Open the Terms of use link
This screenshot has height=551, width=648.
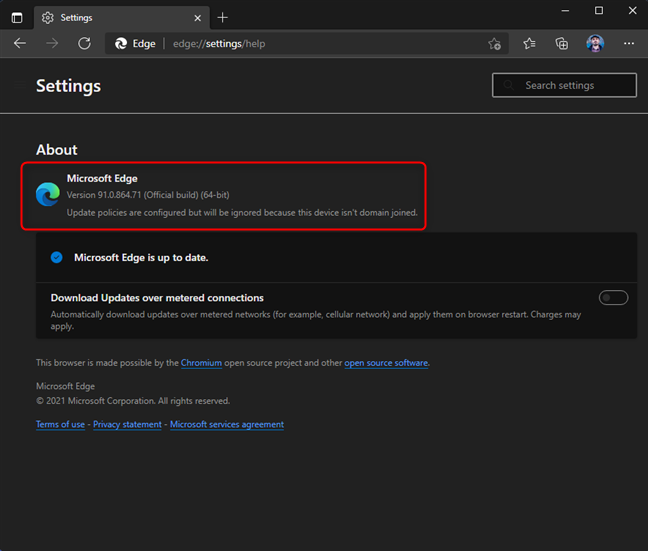click(60, 424)
